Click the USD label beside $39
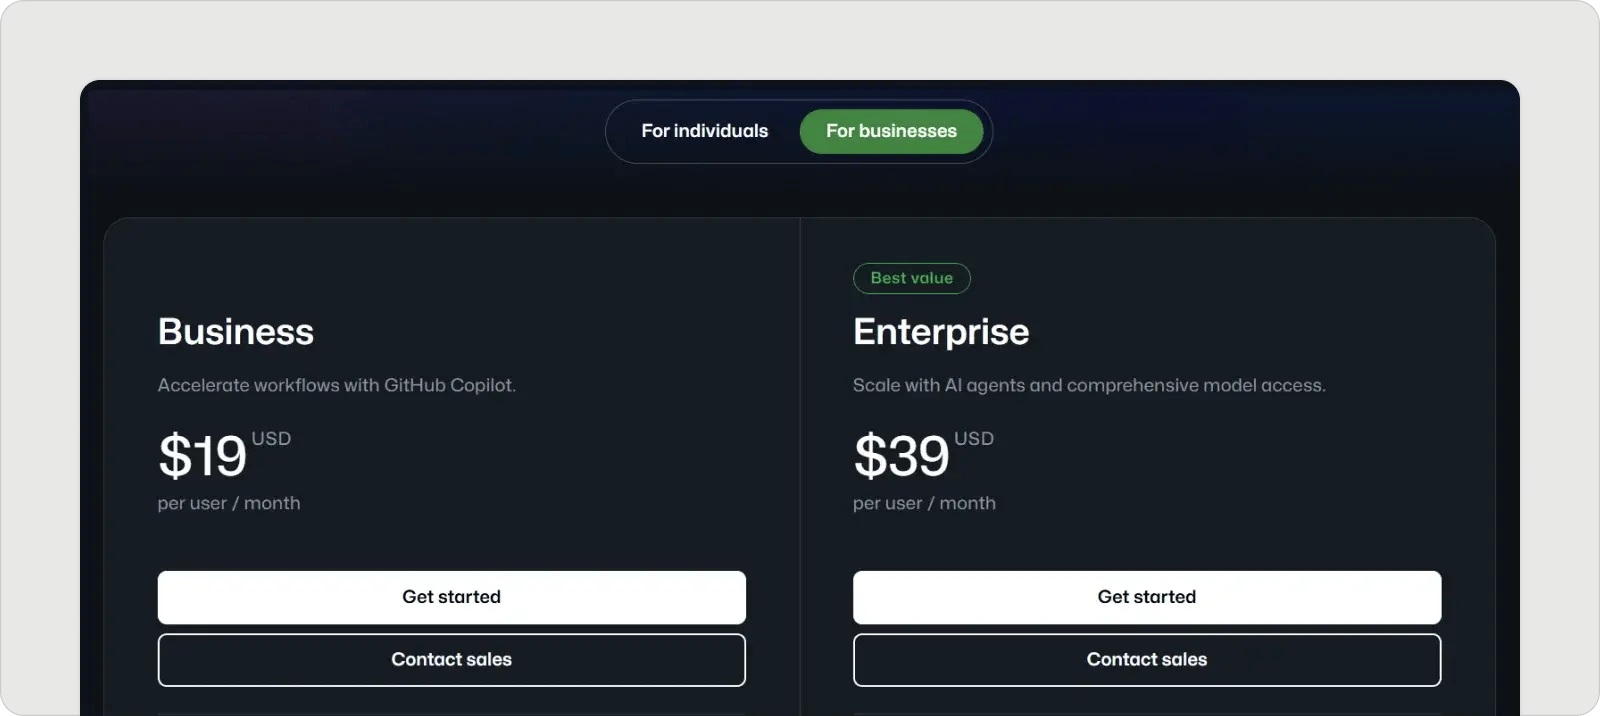This screenshot has width=1600, height=716. pyautogui.click(x=974, y=438)
